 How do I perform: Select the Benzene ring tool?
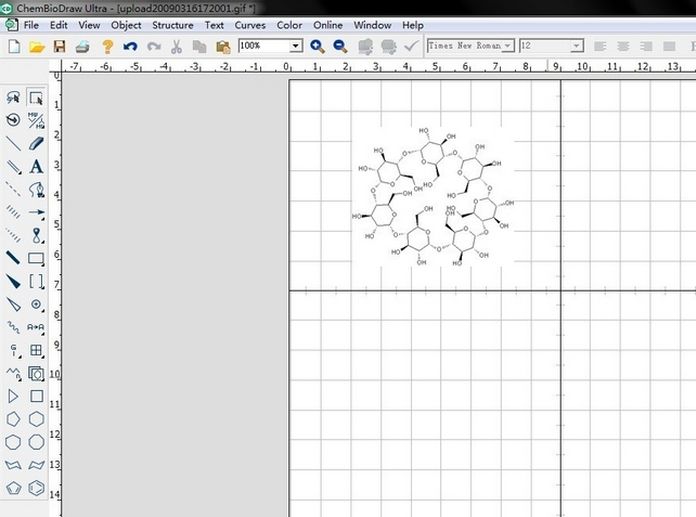pyautogui.click(x=36, y=488)
